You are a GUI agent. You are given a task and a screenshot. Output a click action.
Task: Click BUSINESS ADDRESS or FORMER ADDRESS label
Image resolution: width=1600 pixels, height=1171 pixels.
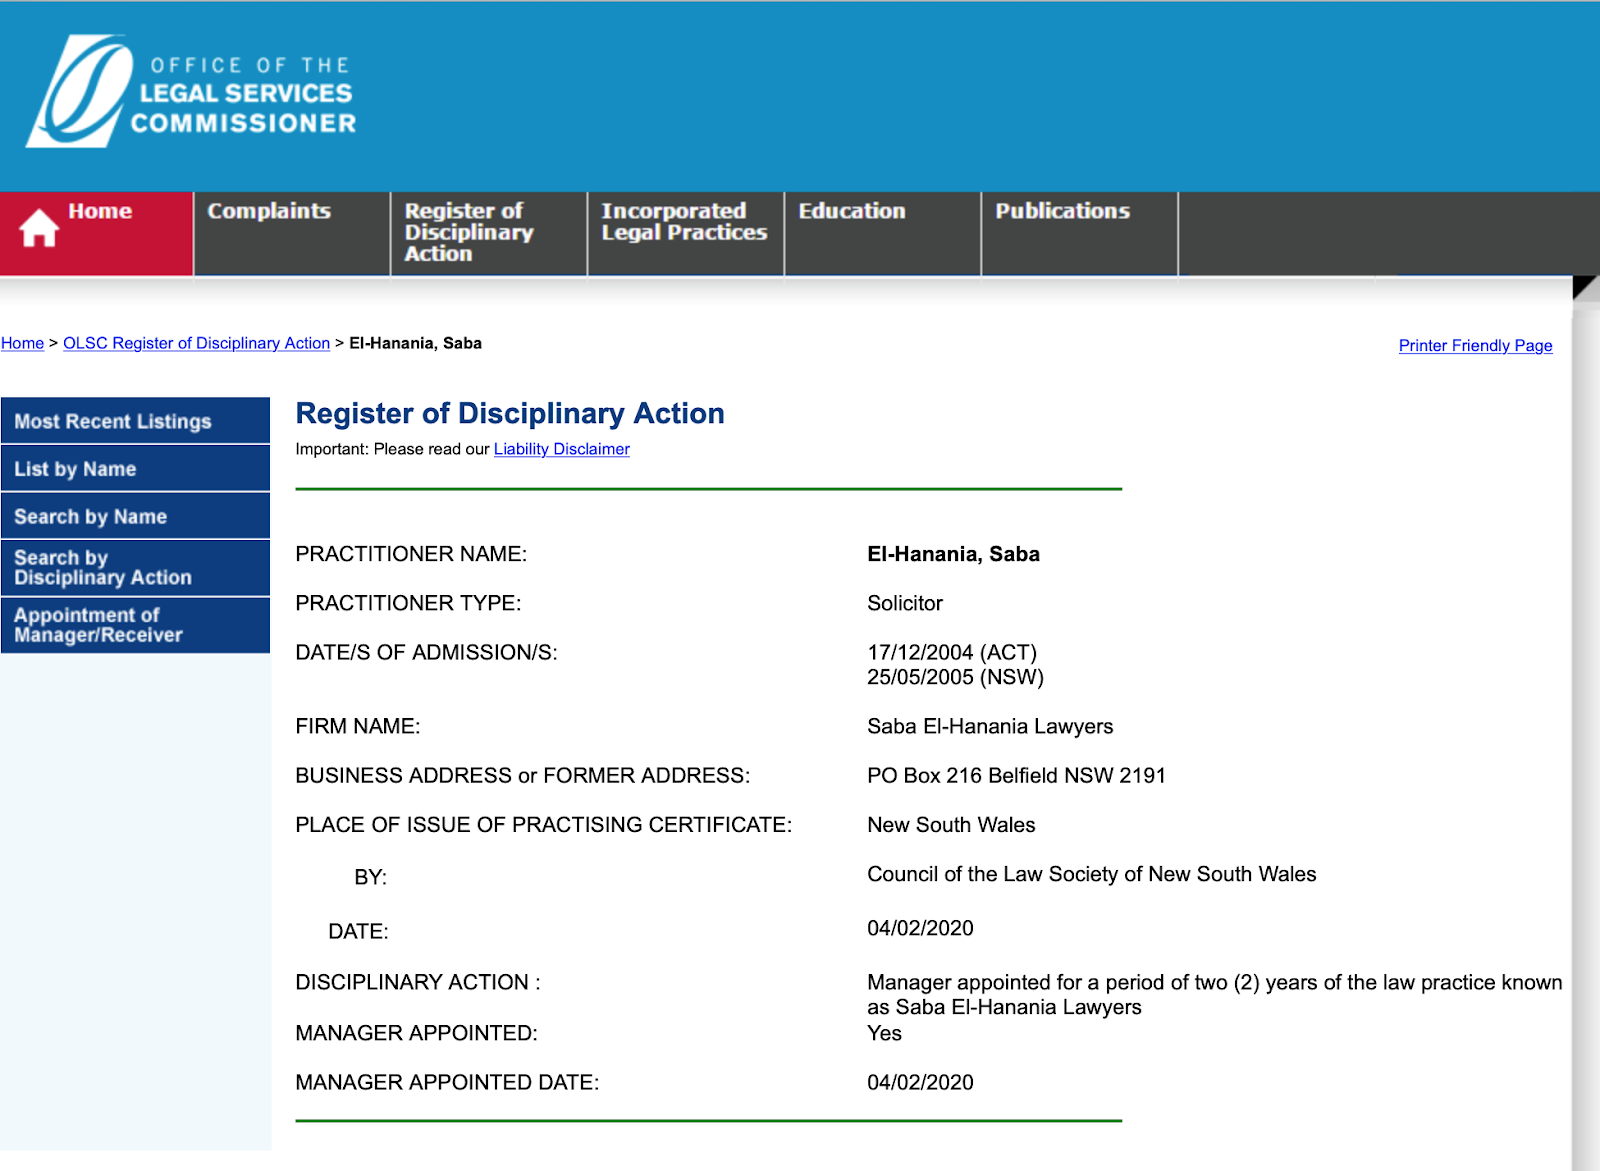pyautogui.click(x=522, y=775)
